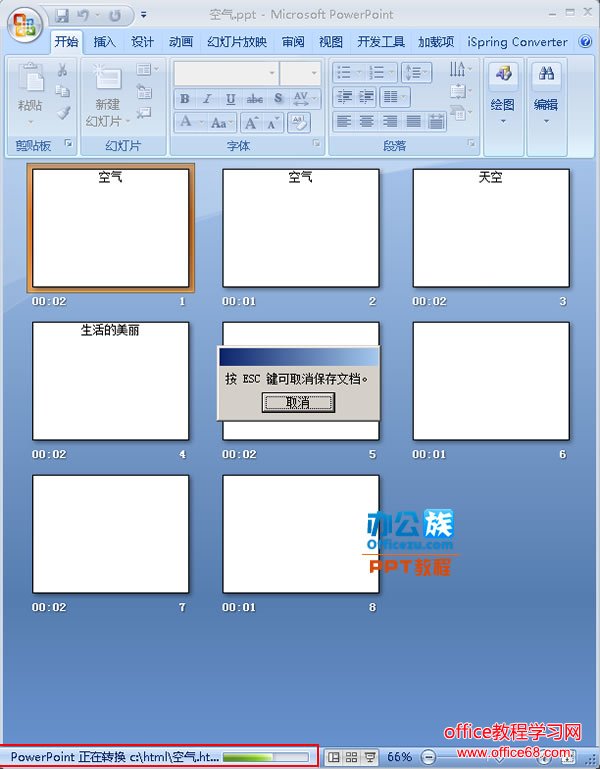Screen dimensions: 600x769
Task: Open the 段落 paragraph dialog launcher
Action: (471, 143)
